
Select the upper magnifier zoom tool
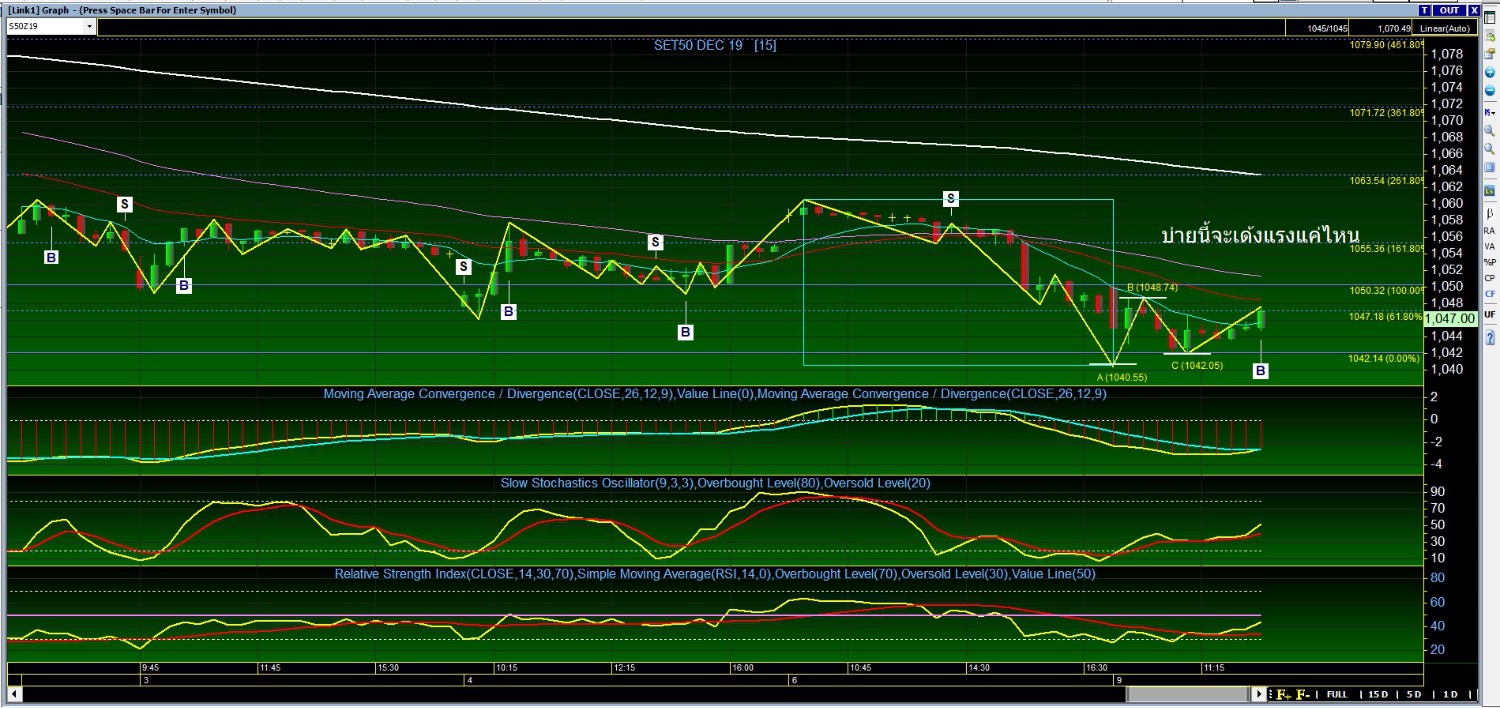click(1489, 131)
